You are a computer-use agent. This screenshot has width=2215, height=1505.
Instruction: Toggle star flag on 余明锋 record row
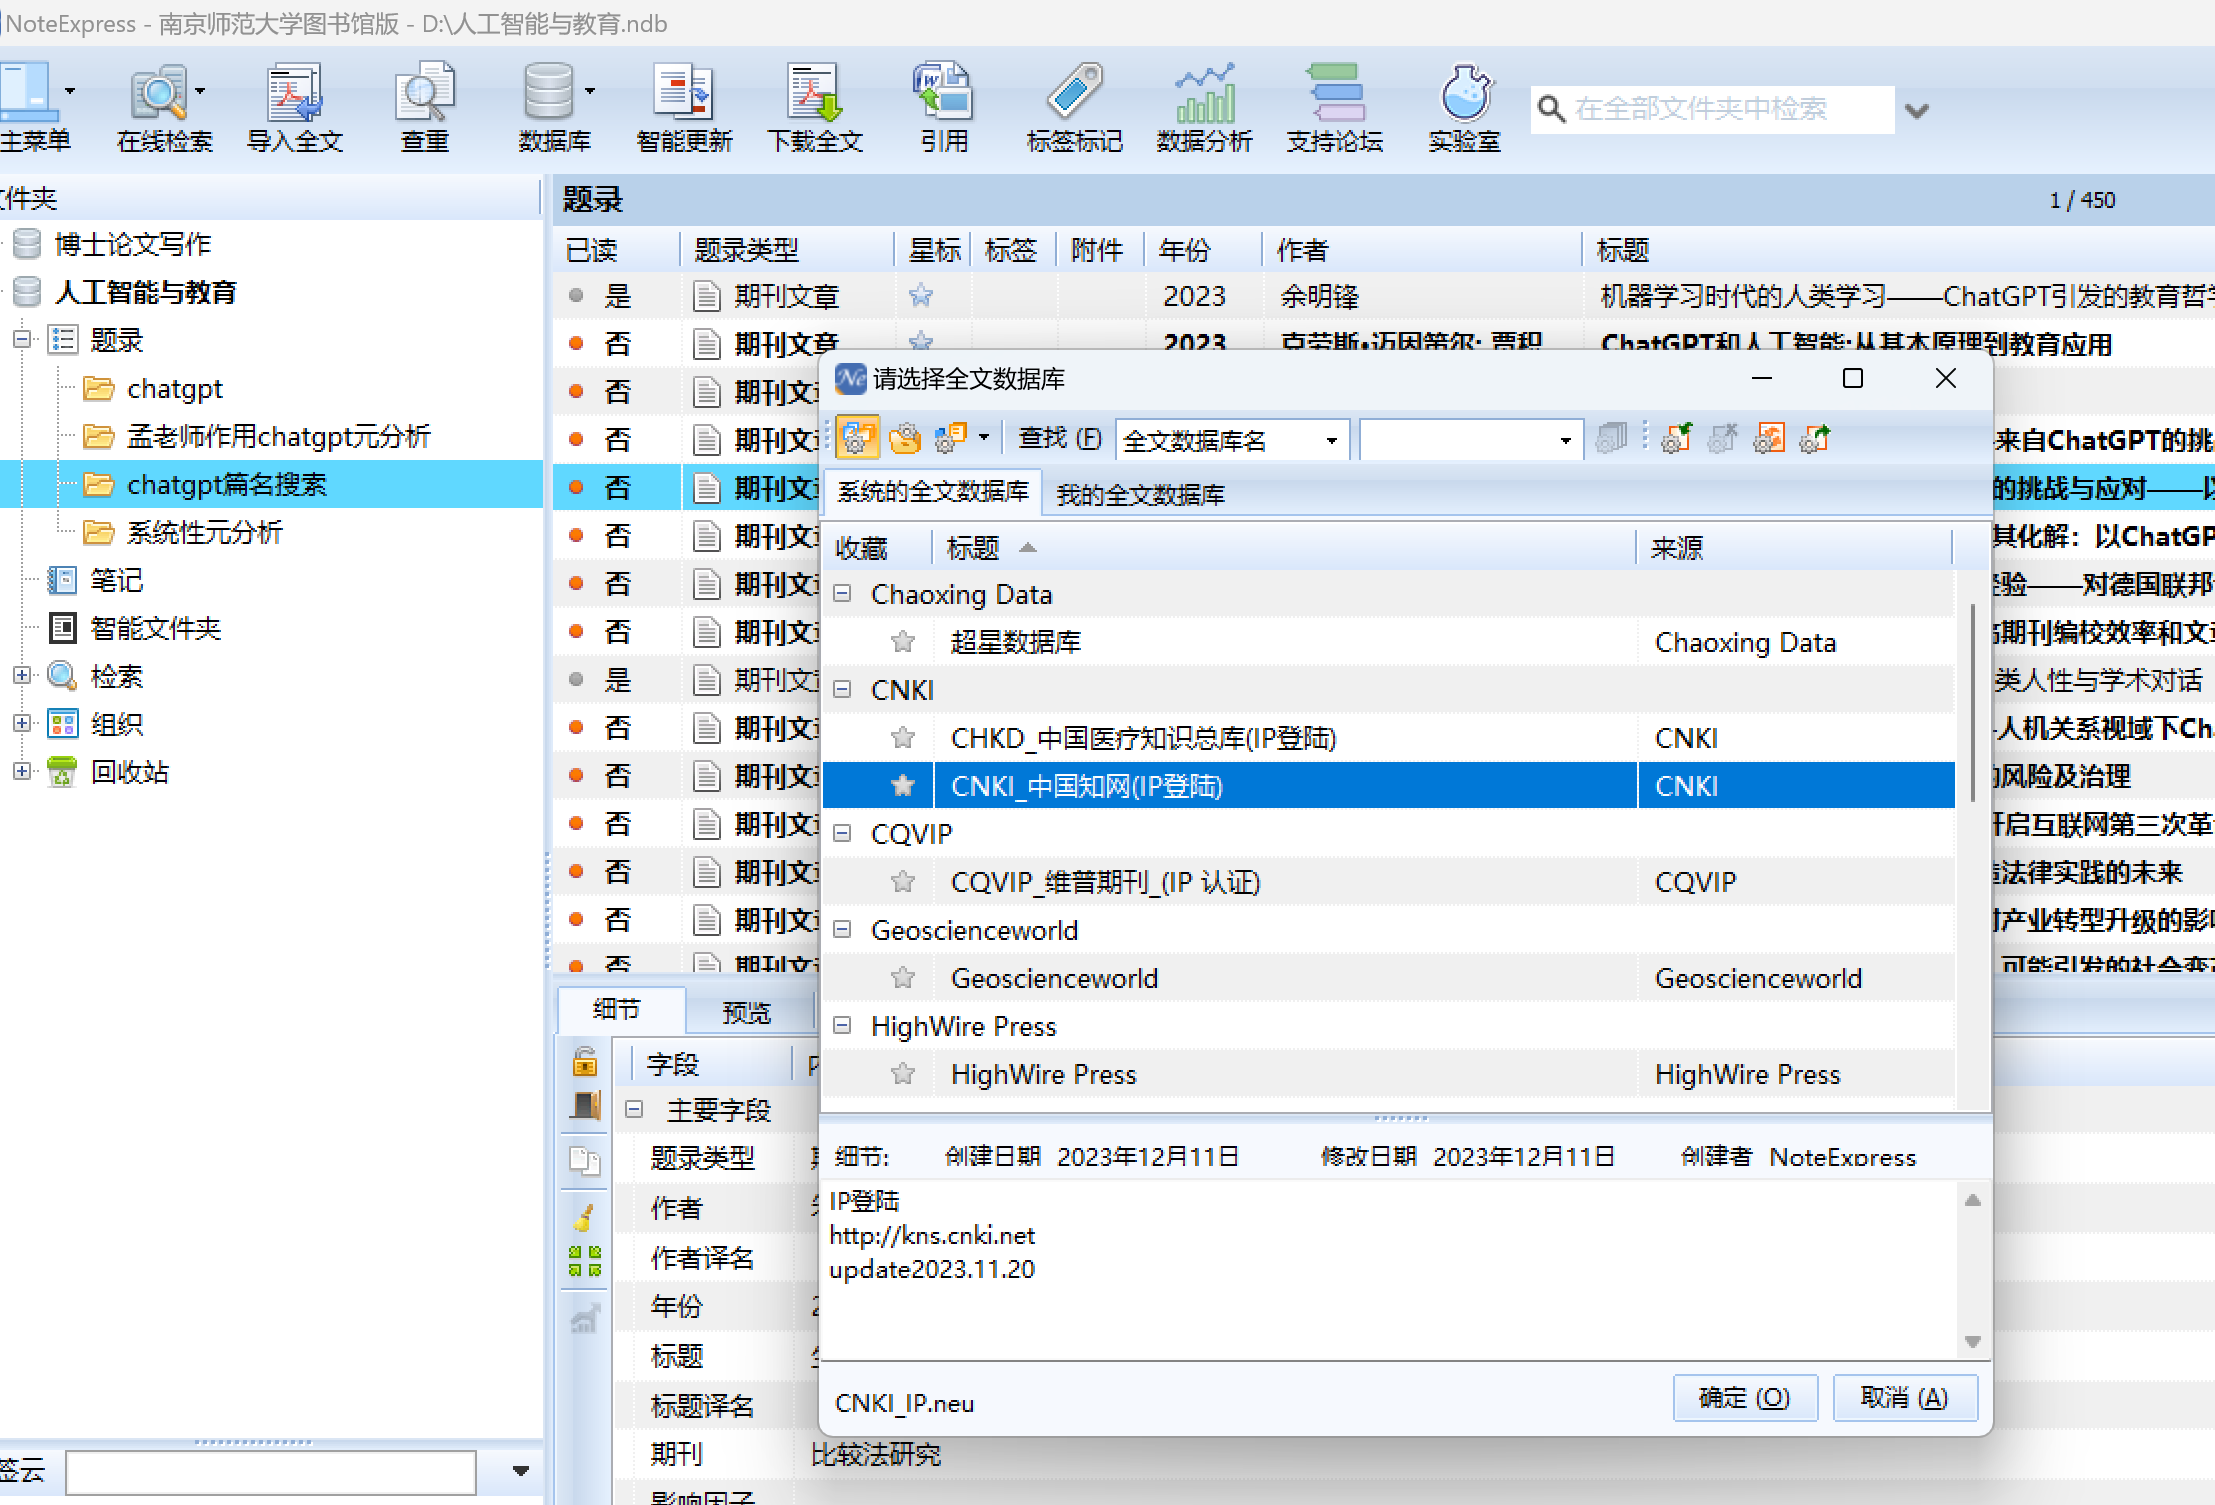click(x=921, y=295)
